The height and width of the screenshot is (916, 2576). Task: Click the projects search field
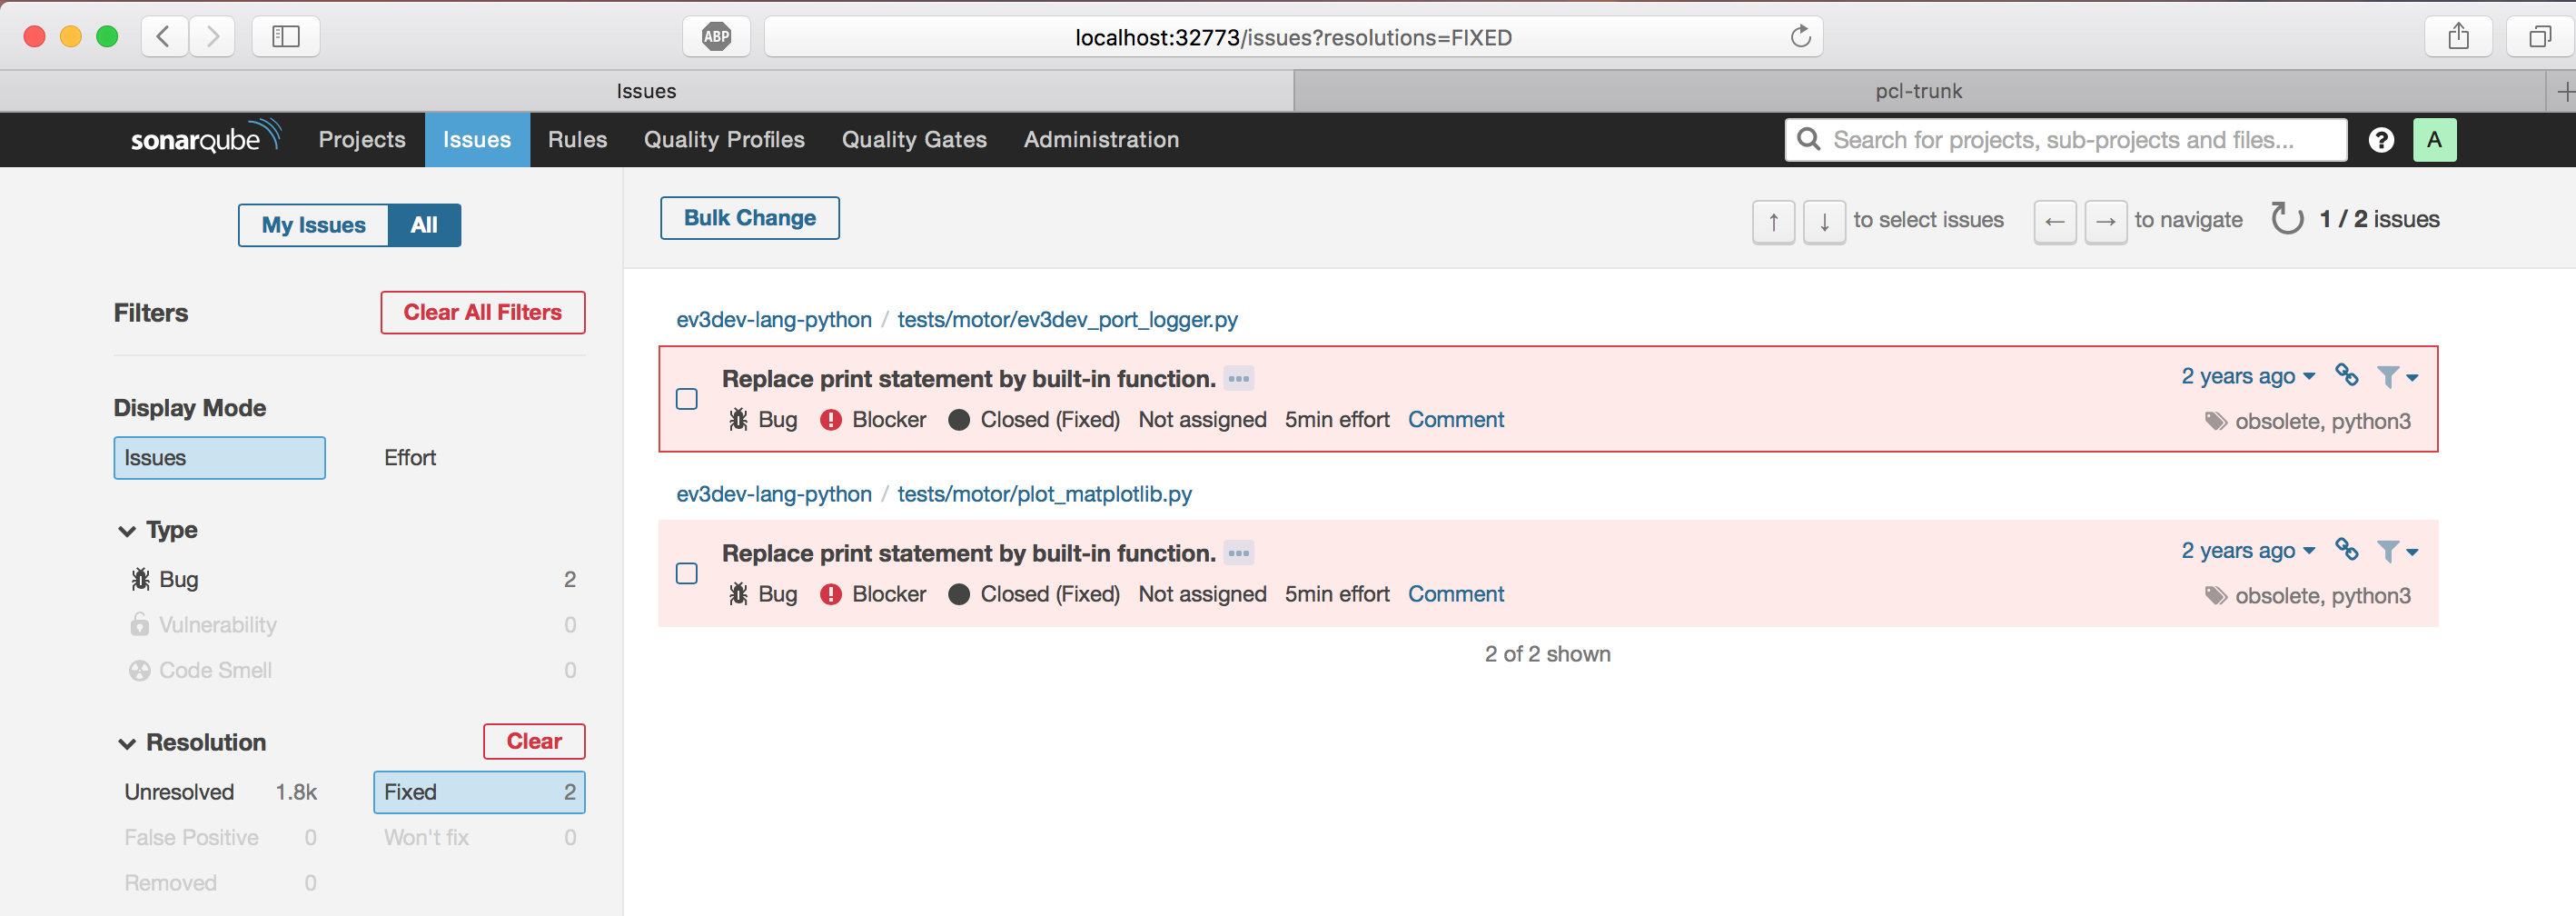coord(2066,140)
